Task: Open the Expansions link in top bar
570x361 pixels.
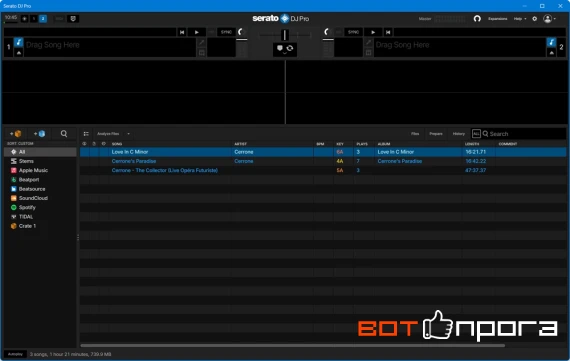Action: coord(497,19)
